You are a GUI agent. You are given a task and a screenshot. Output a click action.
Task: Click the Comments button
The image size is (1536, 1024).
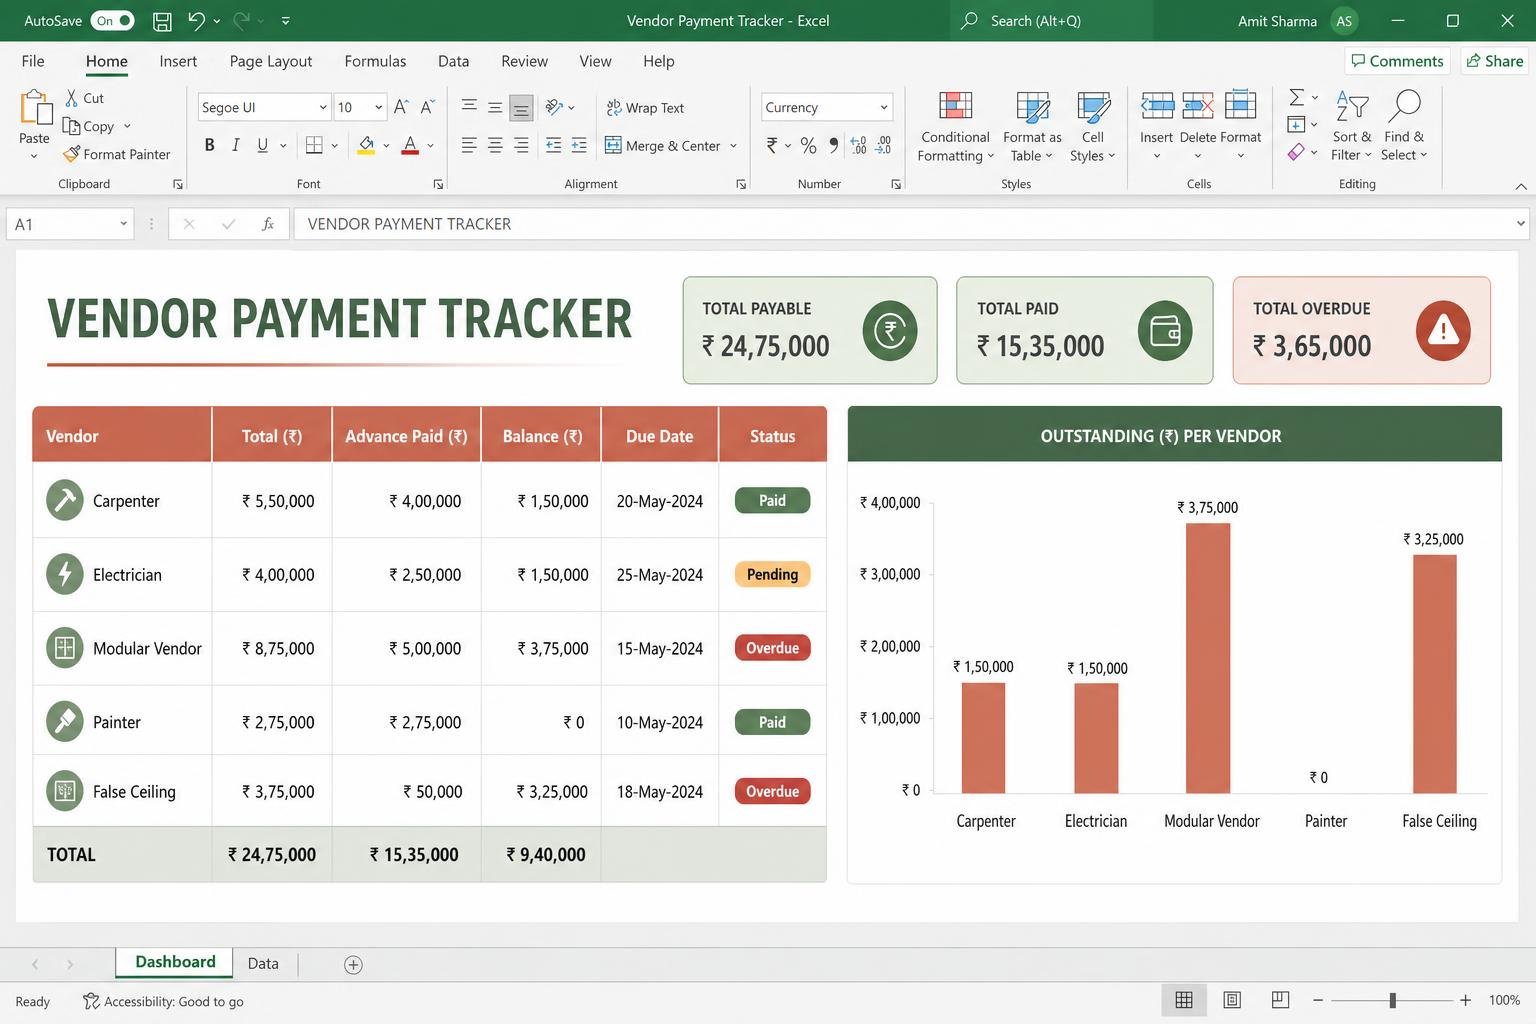pos(1397,61)
